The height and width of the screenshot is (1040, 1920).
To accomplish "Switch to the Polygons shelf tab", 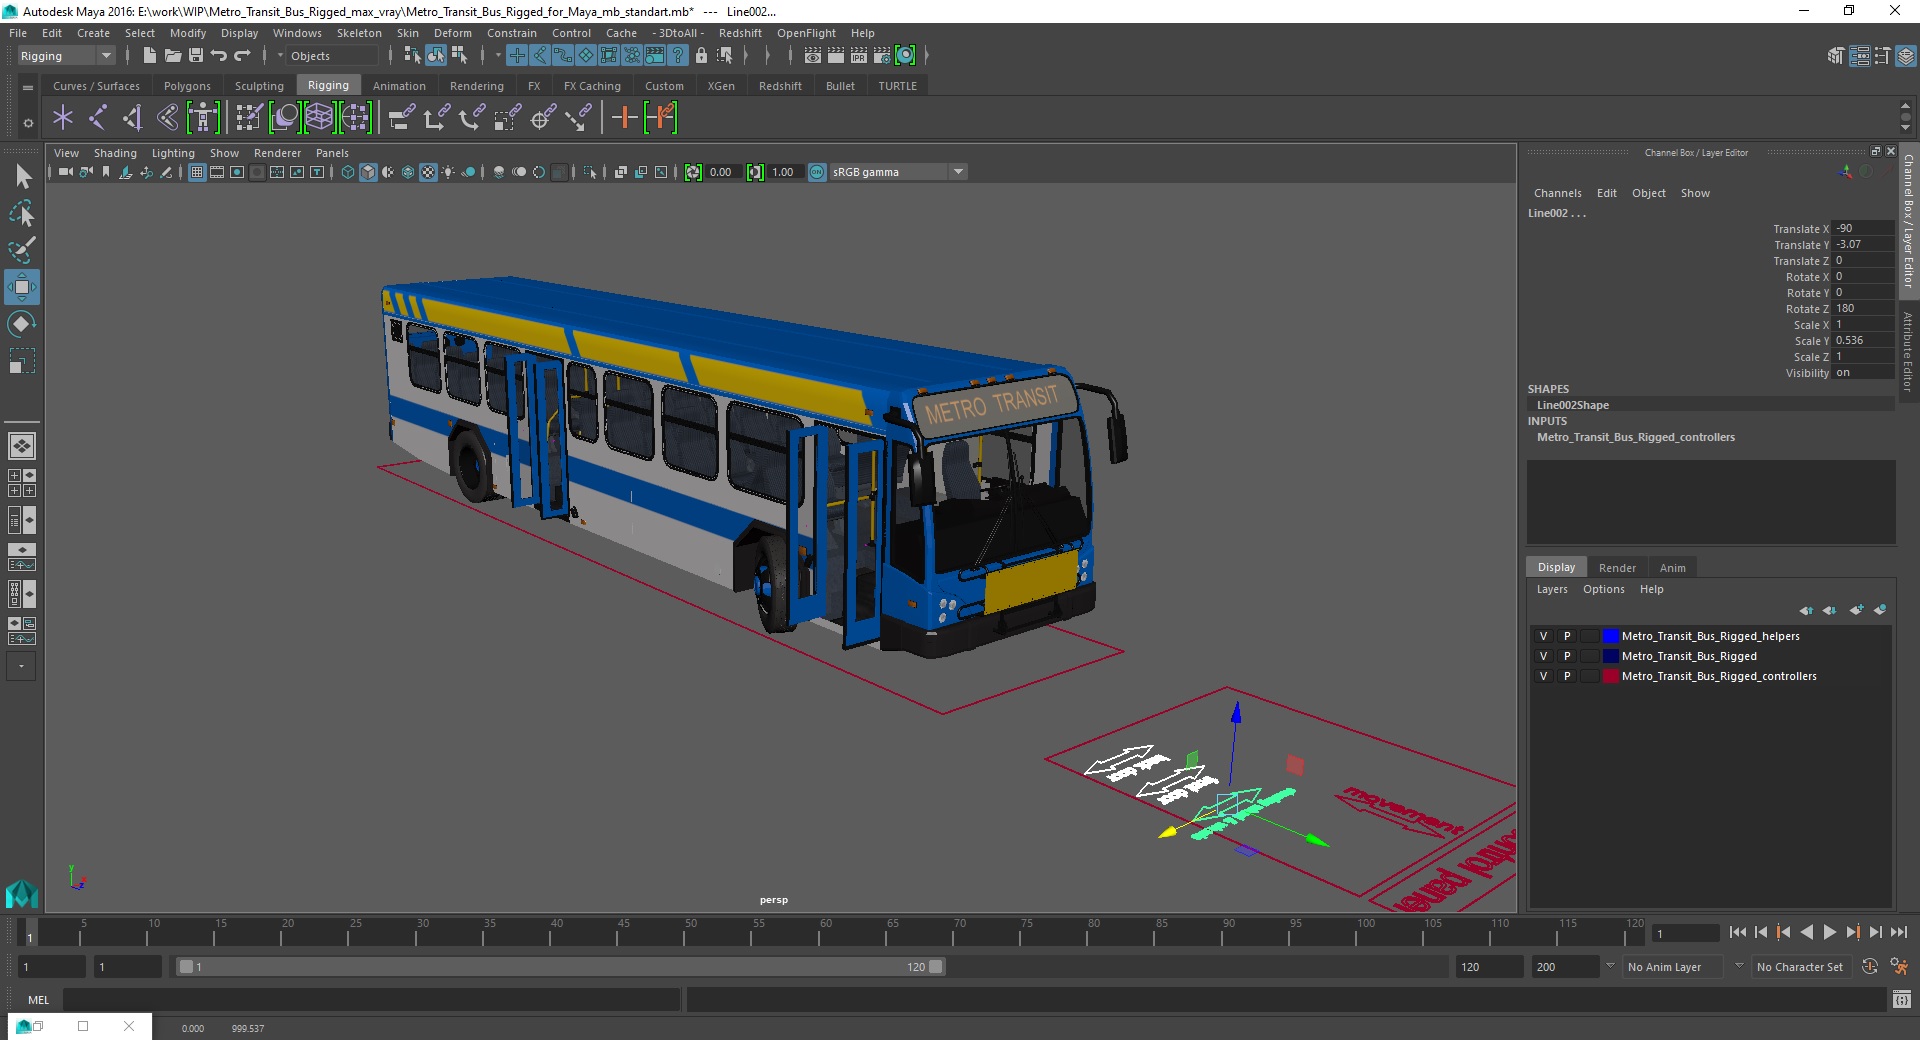I will tap(187, 86).
